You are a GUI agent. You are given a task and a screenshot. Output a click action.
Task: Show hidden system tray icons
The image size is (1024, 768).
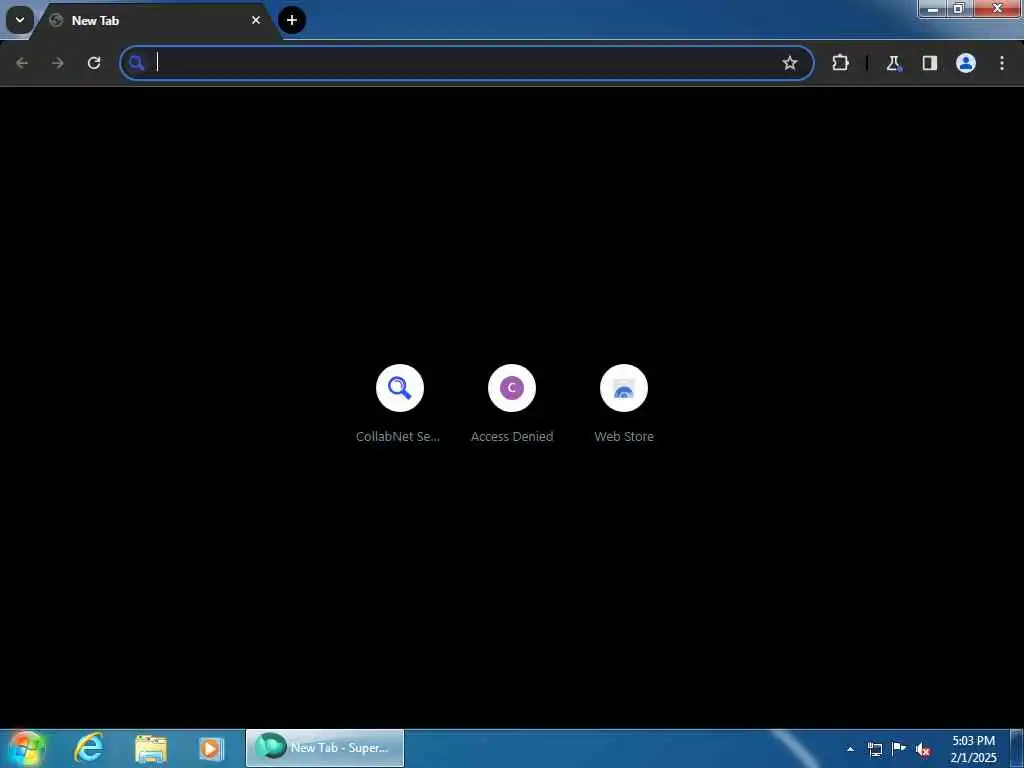(x=850, y=749)
